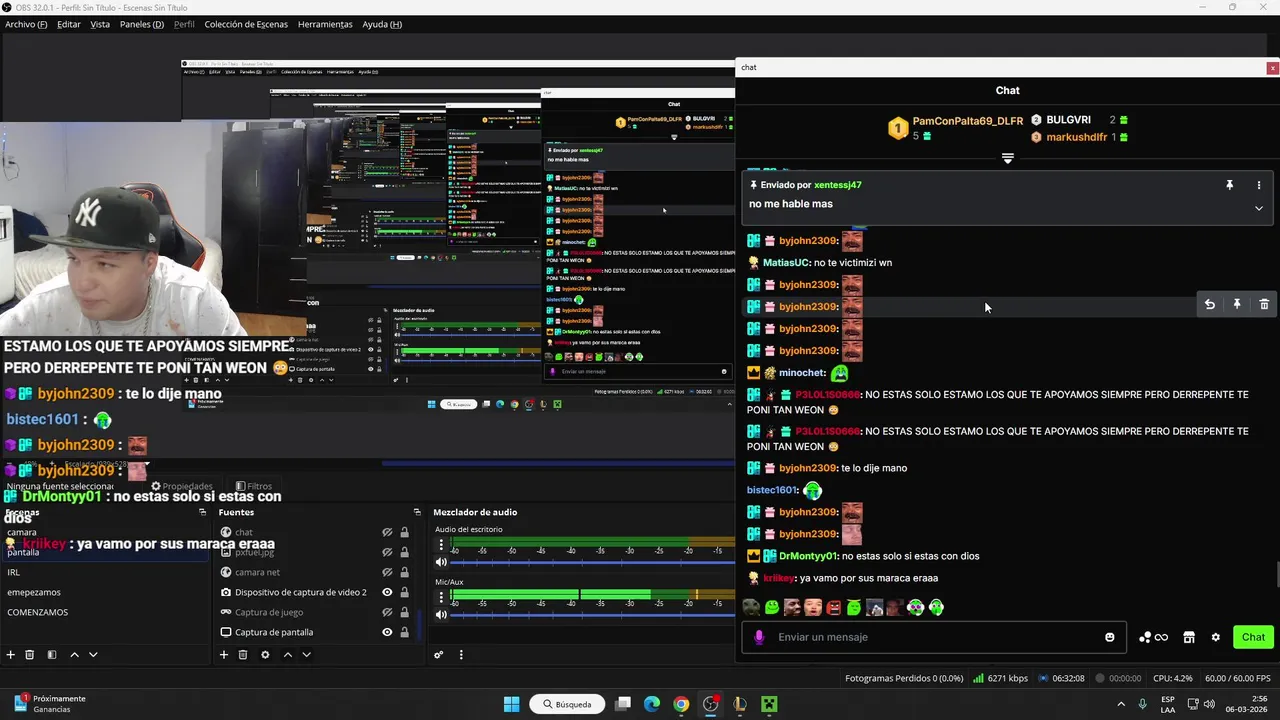Hide the Captura de pantalla source
1280x720 pixels.
coord(387,632)
